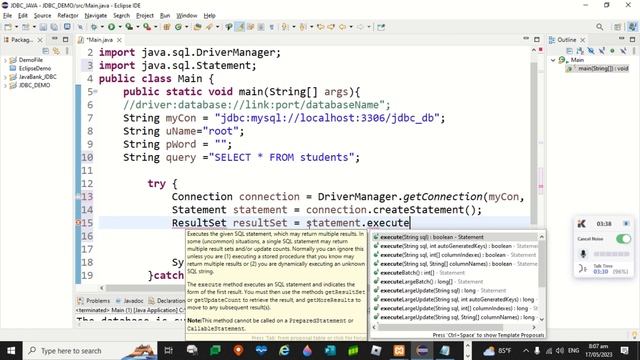
Task: Expand the JDBC_DEMO project
Action: point(5,85)
